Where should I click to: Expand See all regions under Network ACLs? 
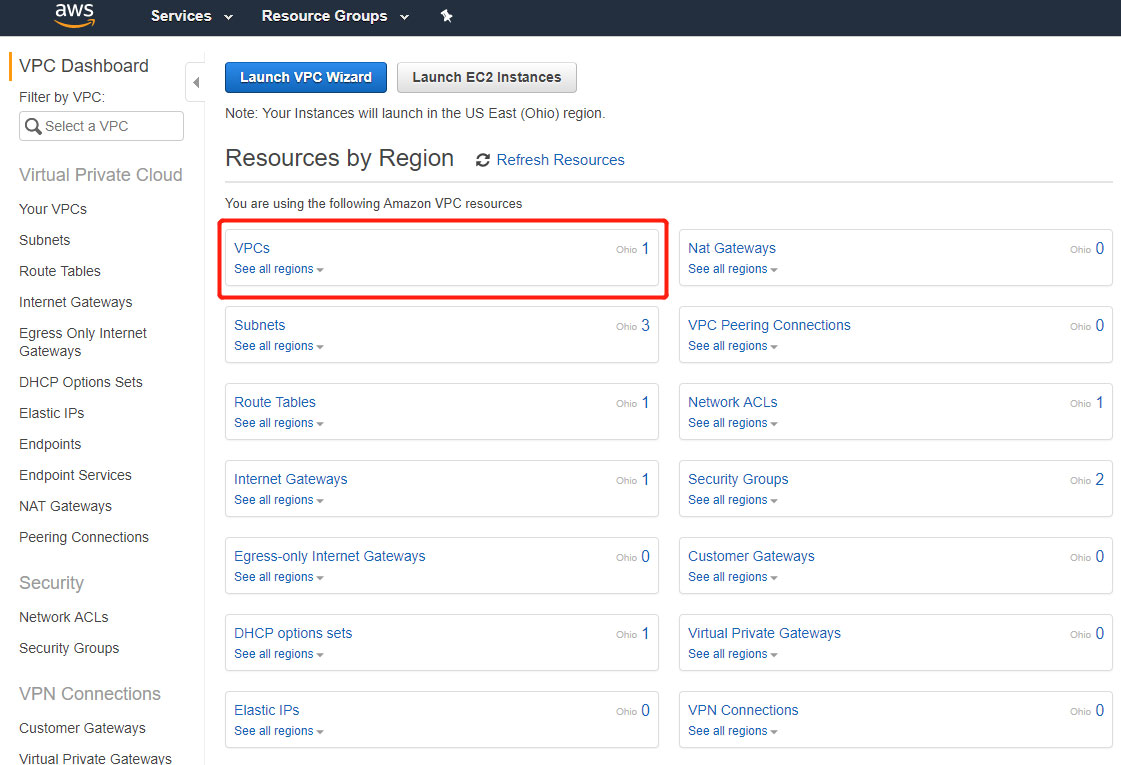click(733, 423)
